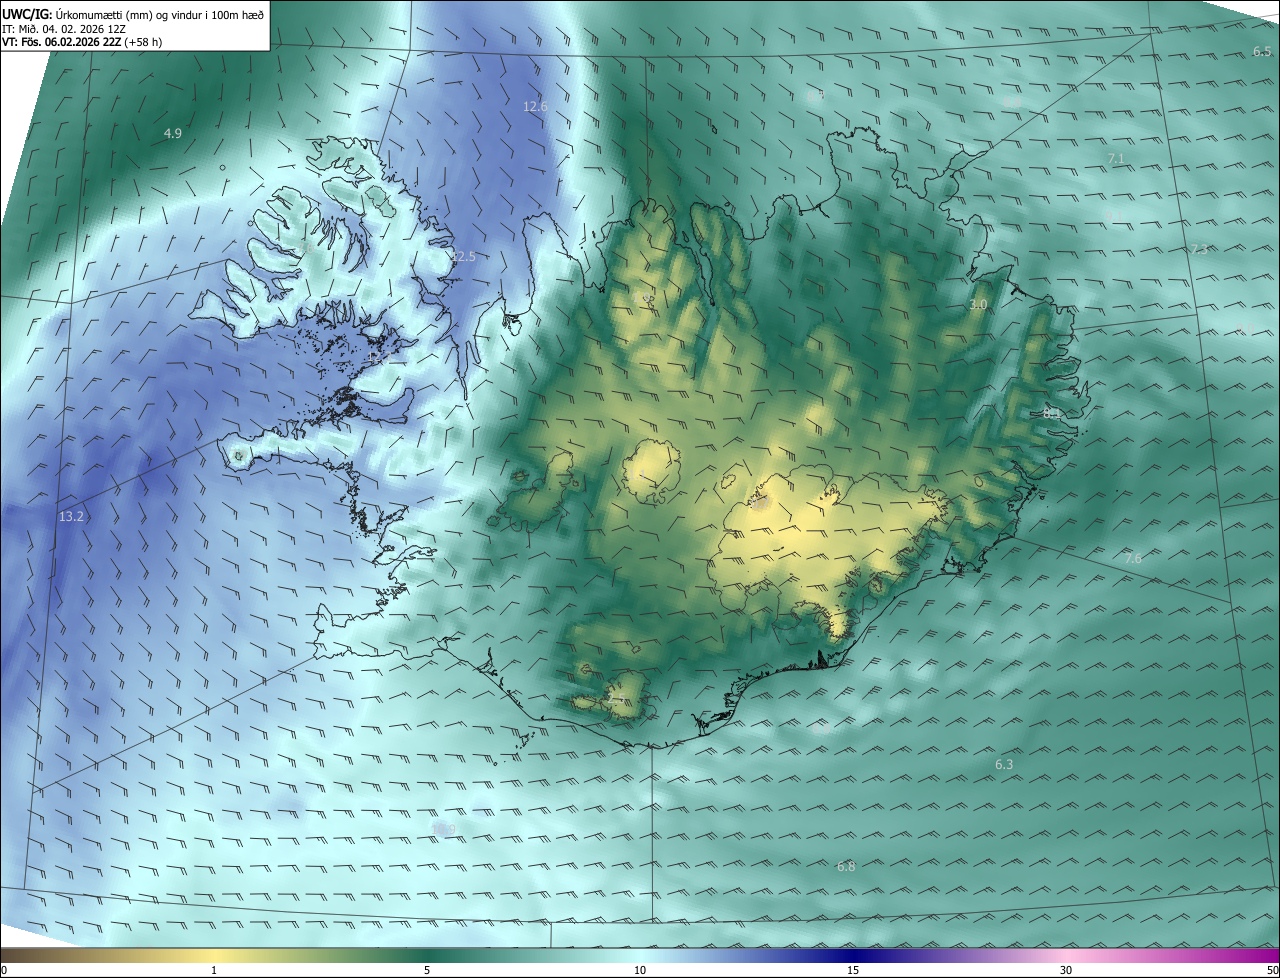Click the 13.2 value label on the map

71,516
